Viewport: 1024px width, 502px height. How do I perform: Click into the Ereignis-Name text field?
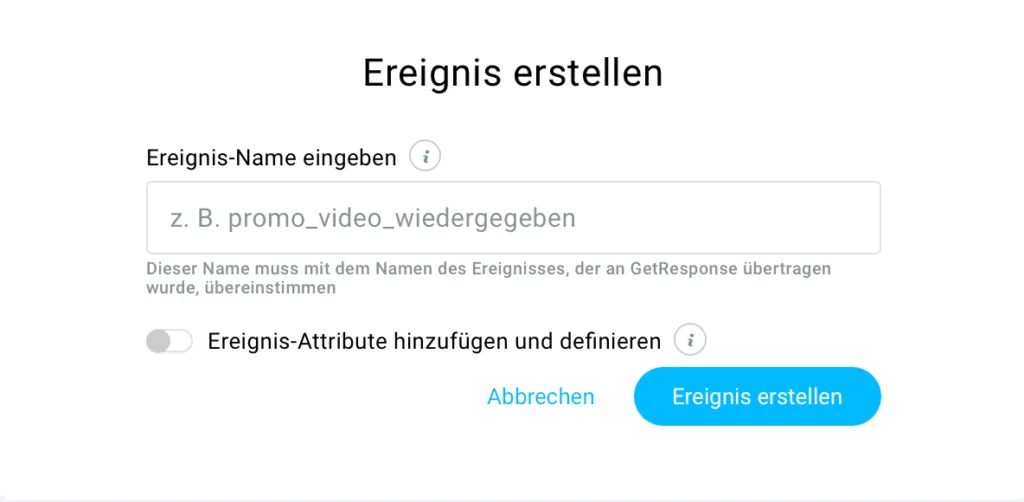point(513,218)
